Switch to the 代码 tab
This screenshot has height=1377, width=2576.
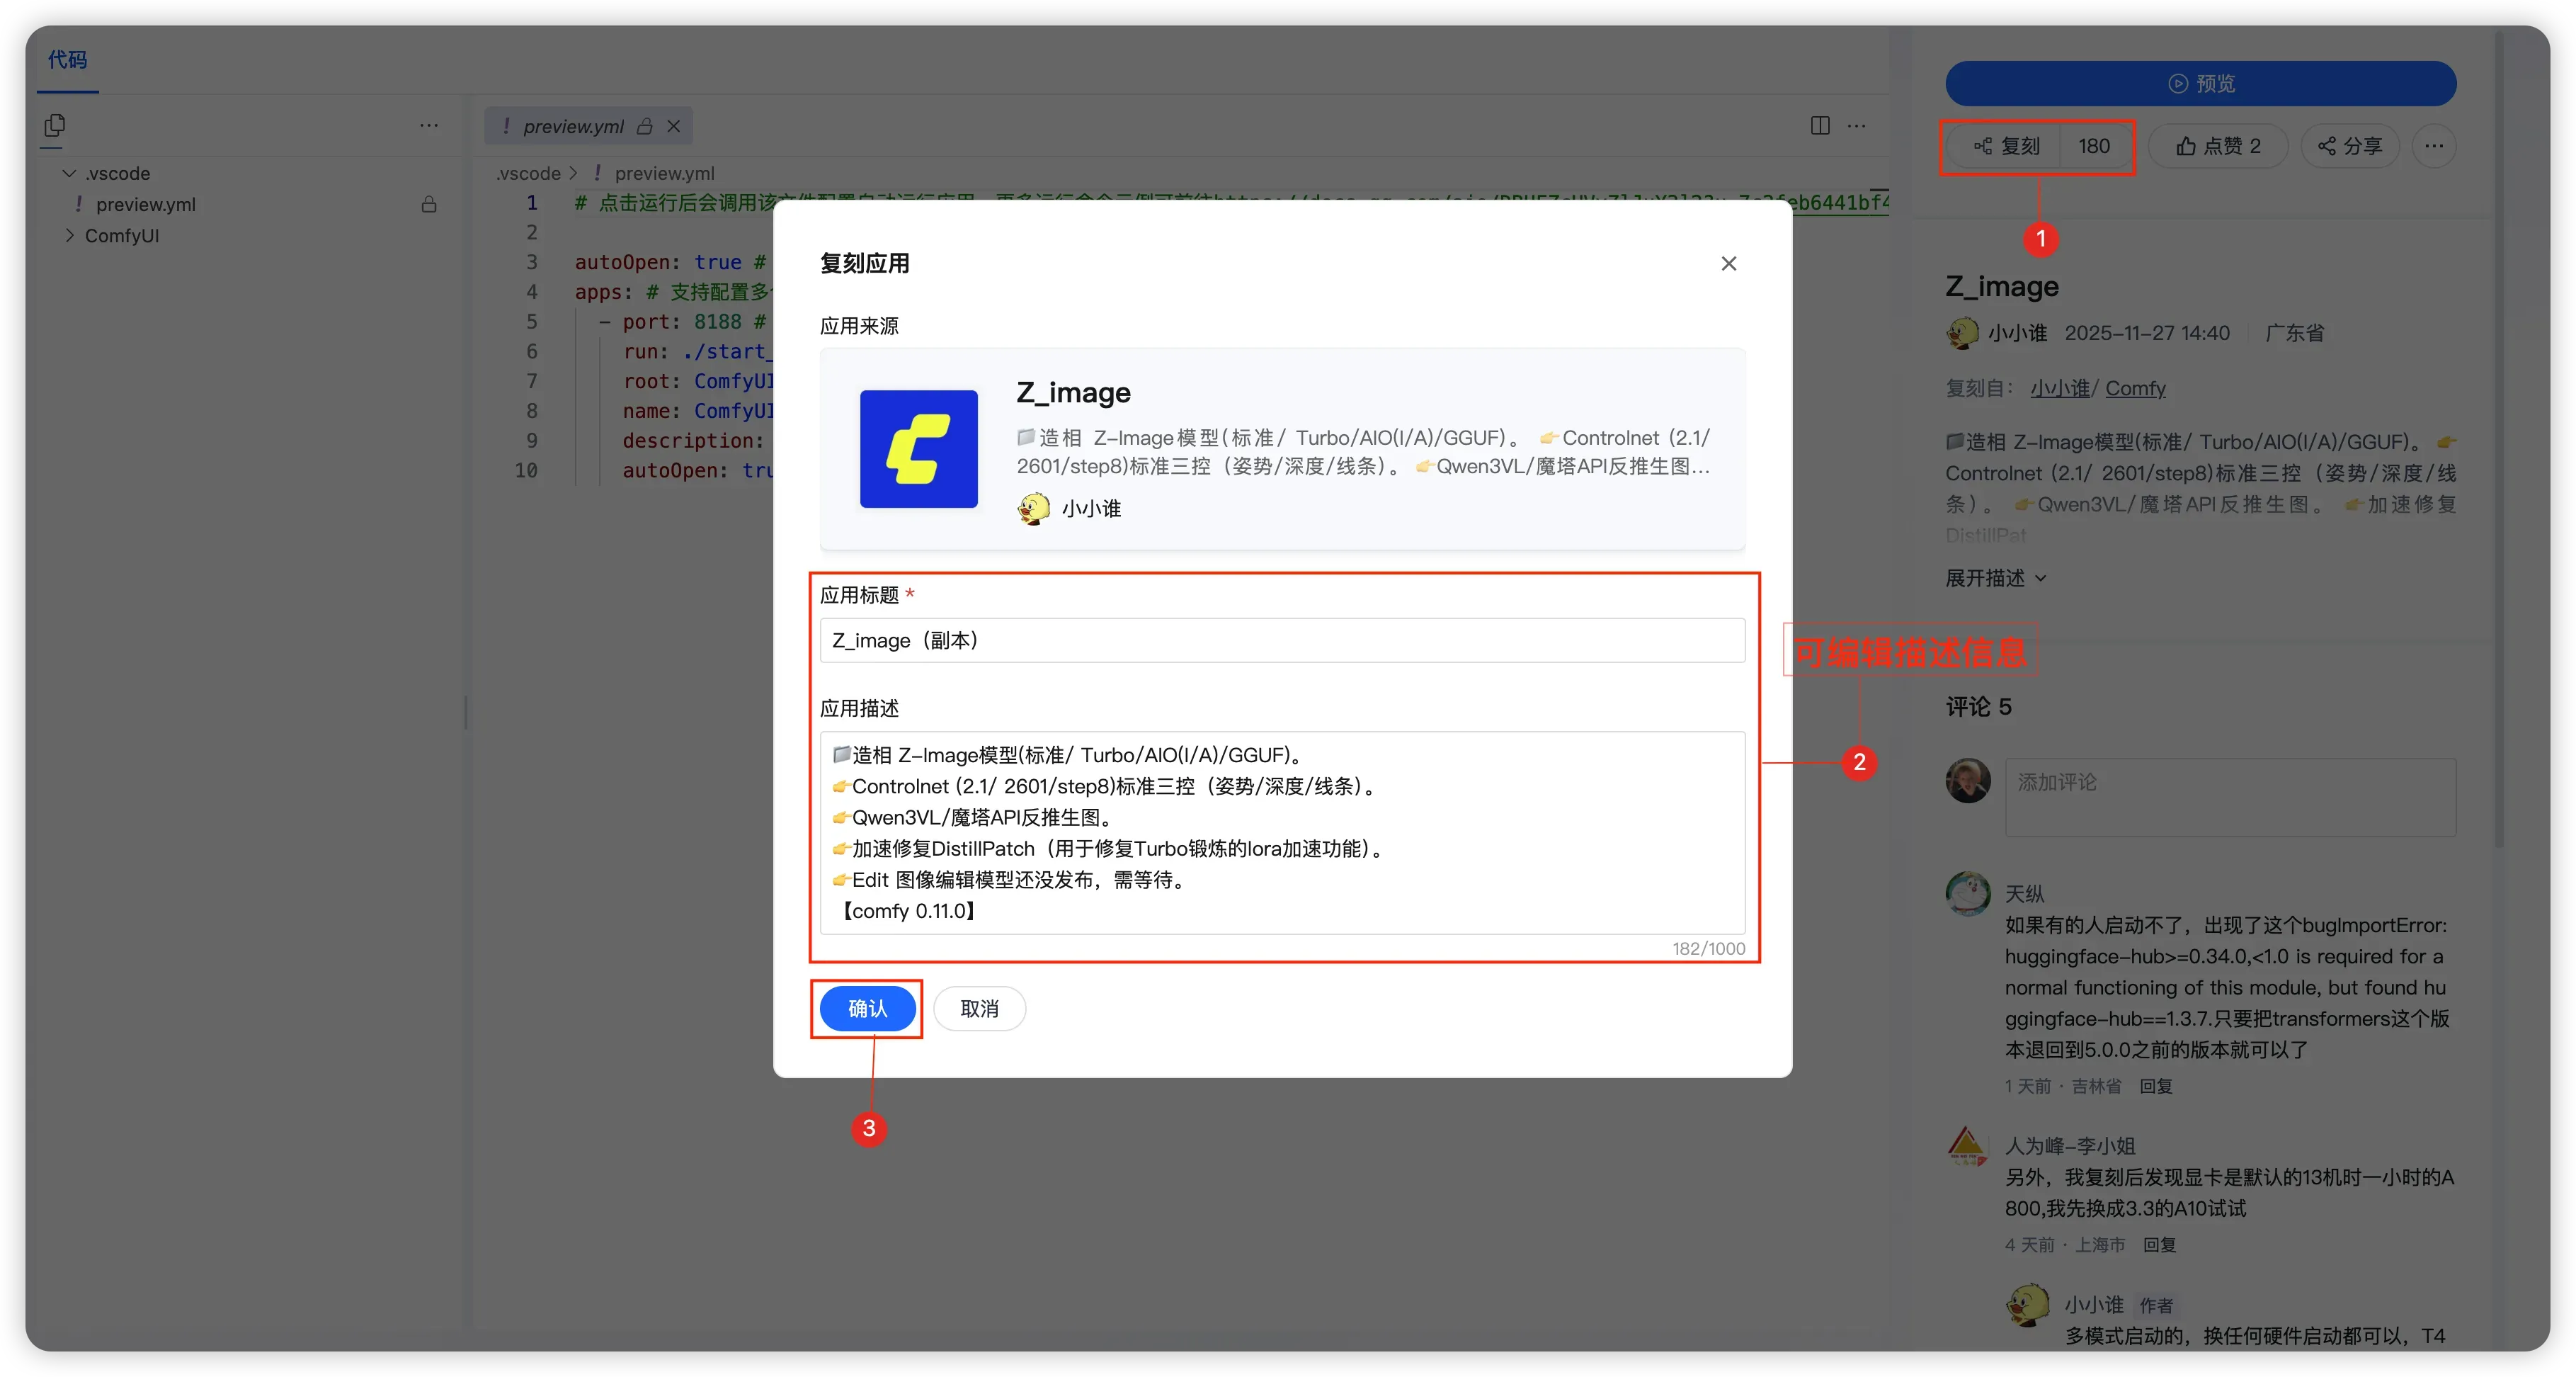[x=67, y=60]
